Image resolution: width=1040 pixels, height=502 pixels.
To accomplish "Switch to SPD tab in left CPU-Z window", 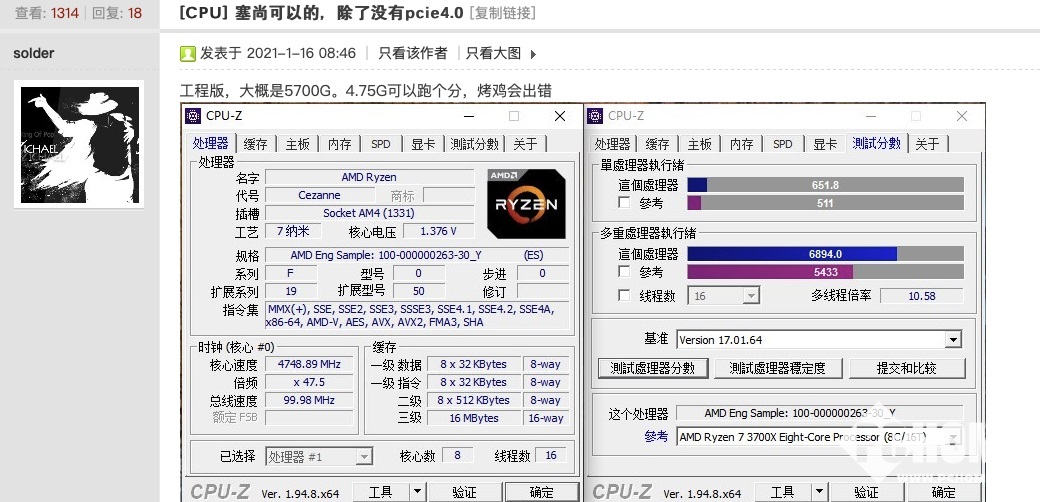I will (381, 144).
